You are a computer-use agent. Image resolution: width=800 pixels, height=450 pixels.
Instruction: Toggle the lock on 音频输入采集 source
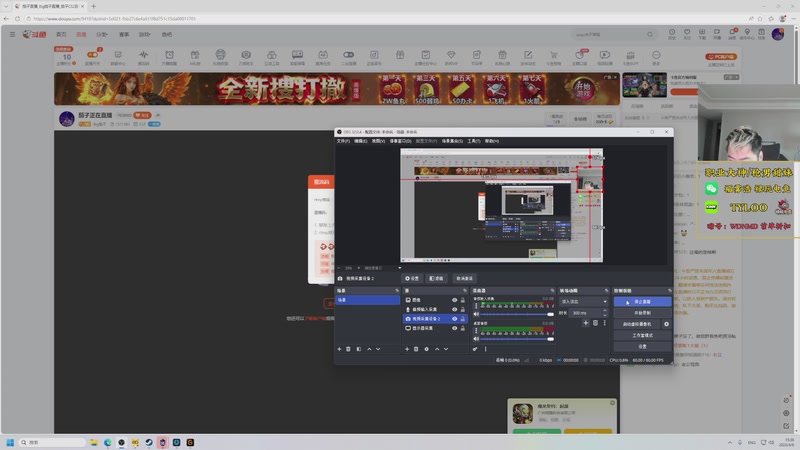tap(463, 309)
